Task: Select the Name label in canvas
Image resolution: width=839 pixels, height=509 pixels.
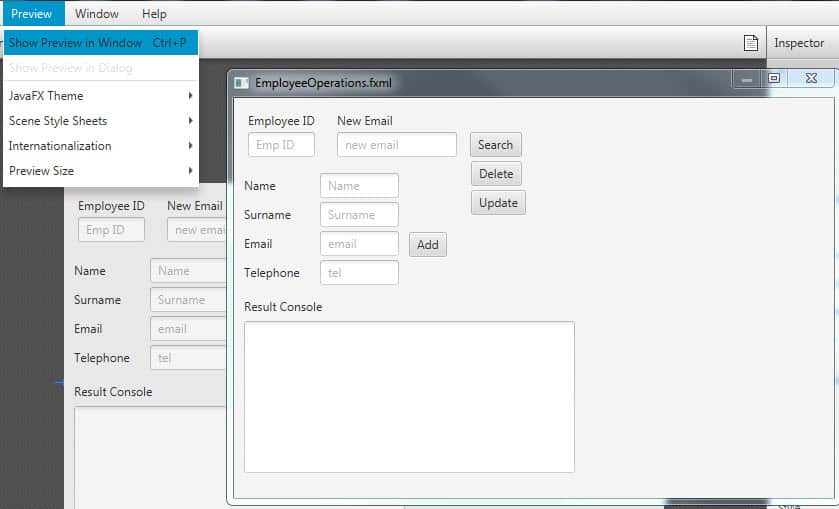Action: pos(90,271)
